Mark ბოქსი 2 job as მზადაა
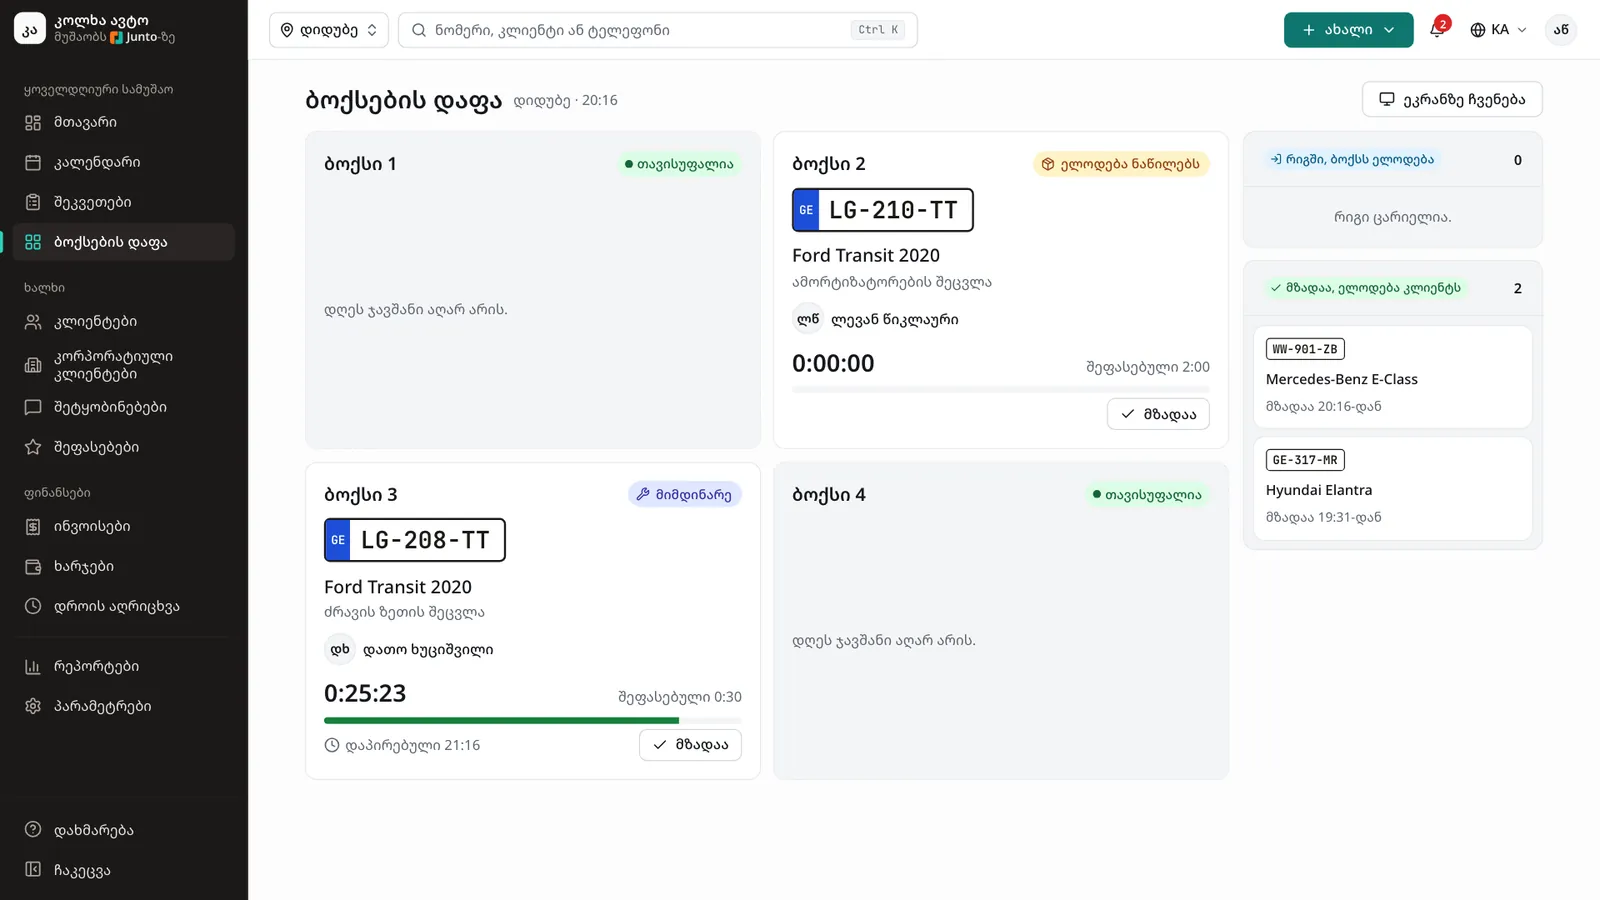The height and width of the screenshot is (900, 1600). 1158,414
